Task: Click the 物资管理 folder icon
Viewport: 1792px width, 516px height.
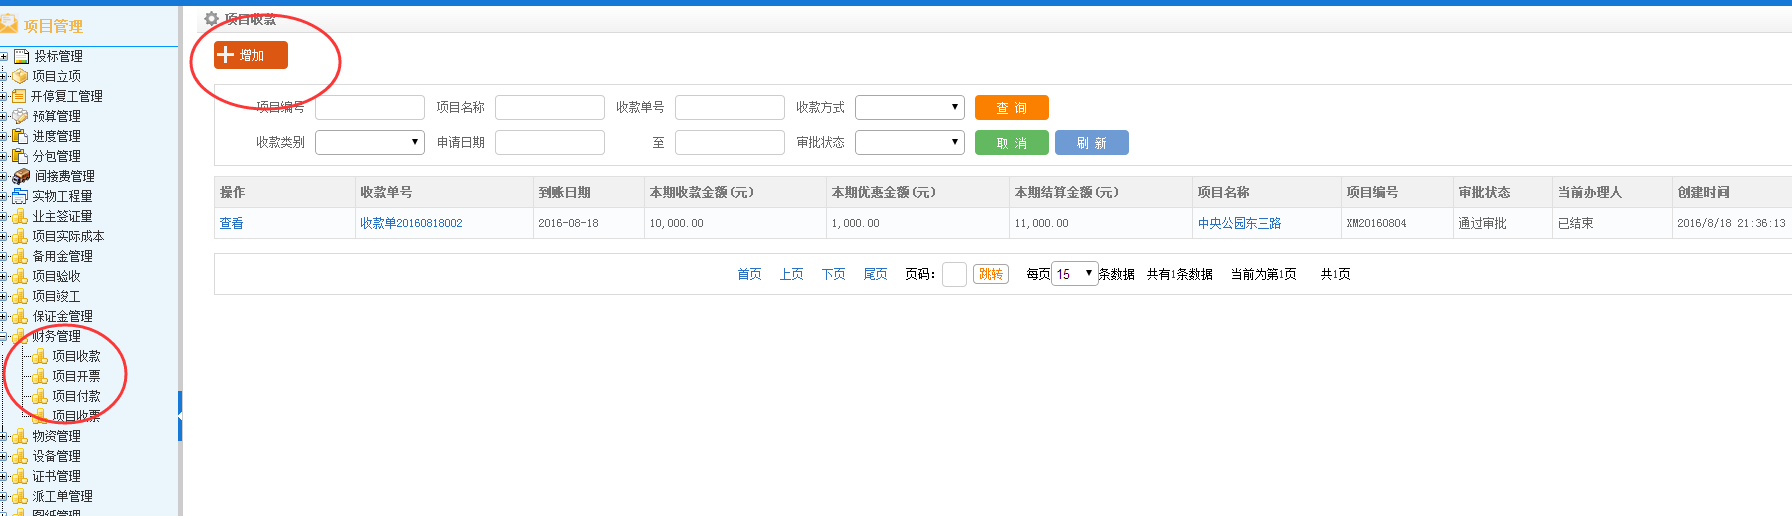Action: point(20,436)
